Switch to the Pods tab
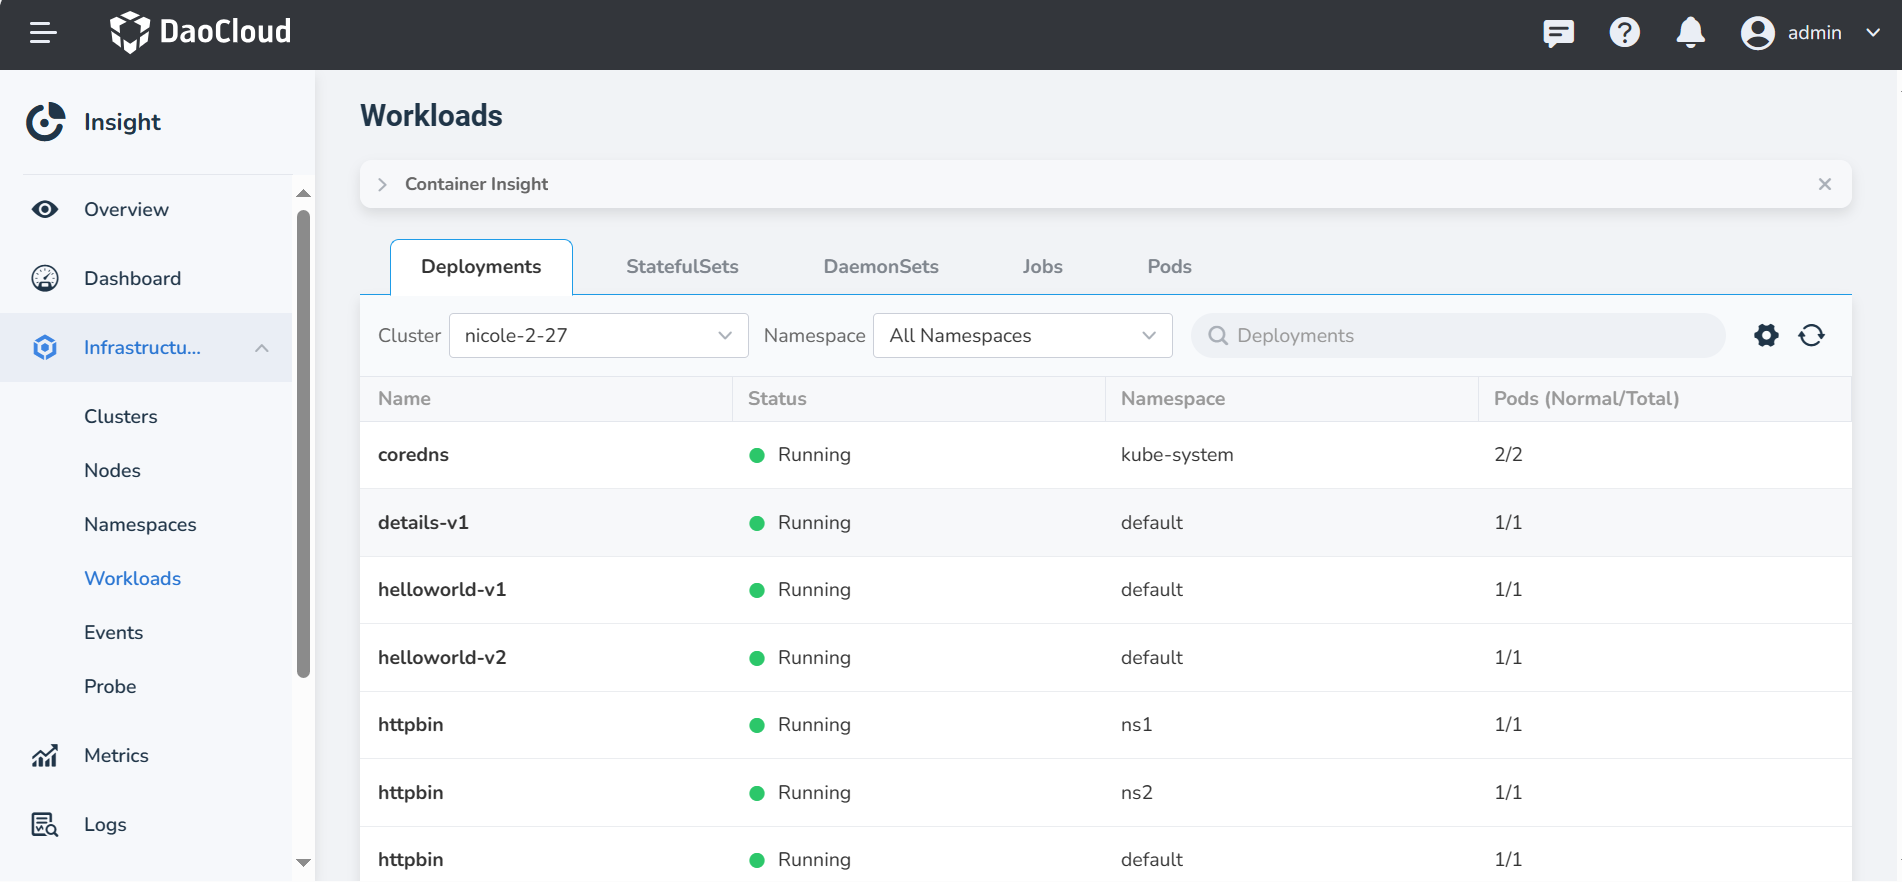Viewport: 1902px width, 882px height. pyautogui.click(x=1169, y=267)
